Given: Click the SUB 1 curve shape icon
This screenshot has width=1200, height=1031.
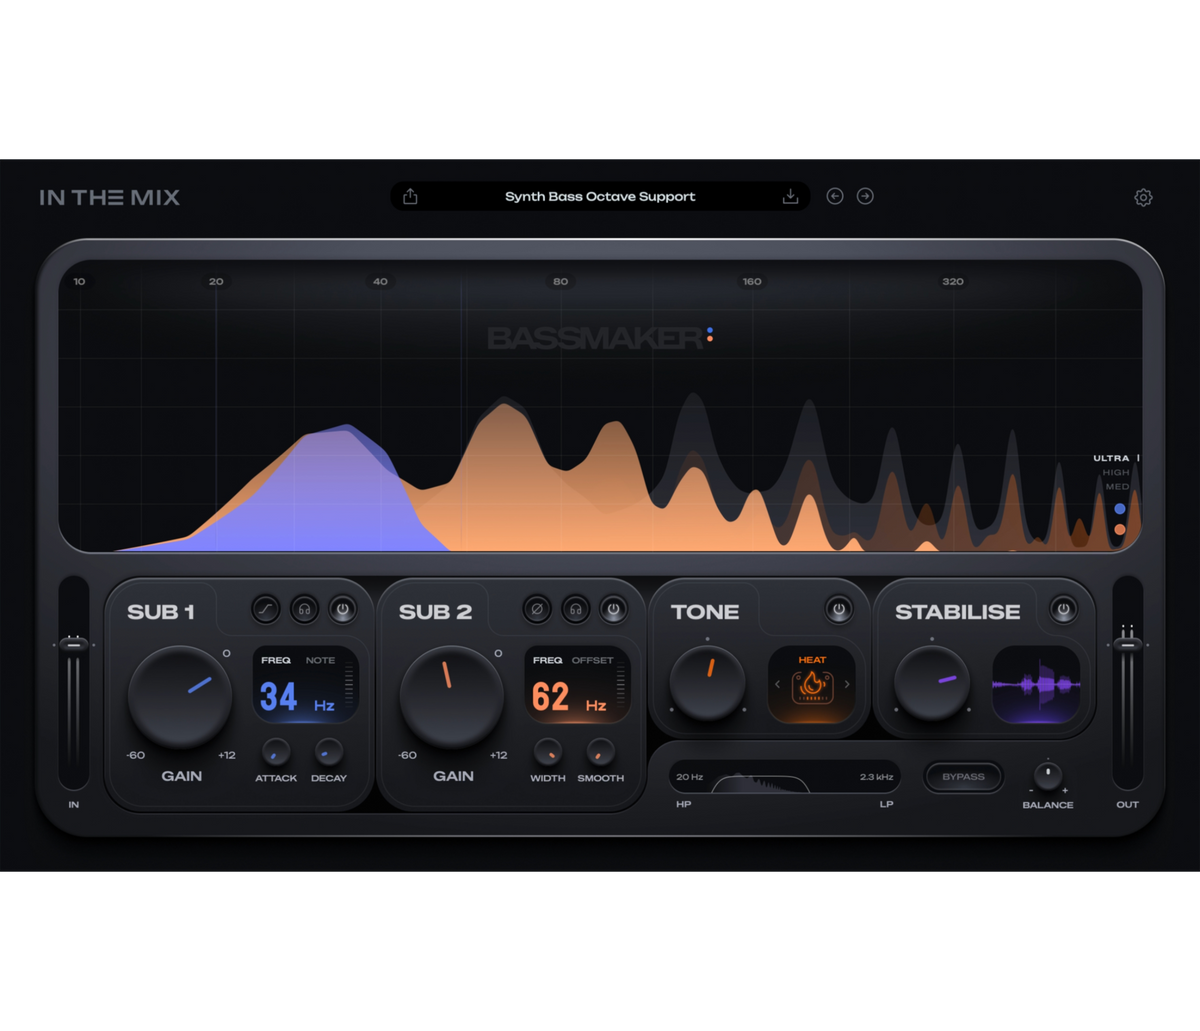Looking at the screenshot, I should click(x=265, y=608).
